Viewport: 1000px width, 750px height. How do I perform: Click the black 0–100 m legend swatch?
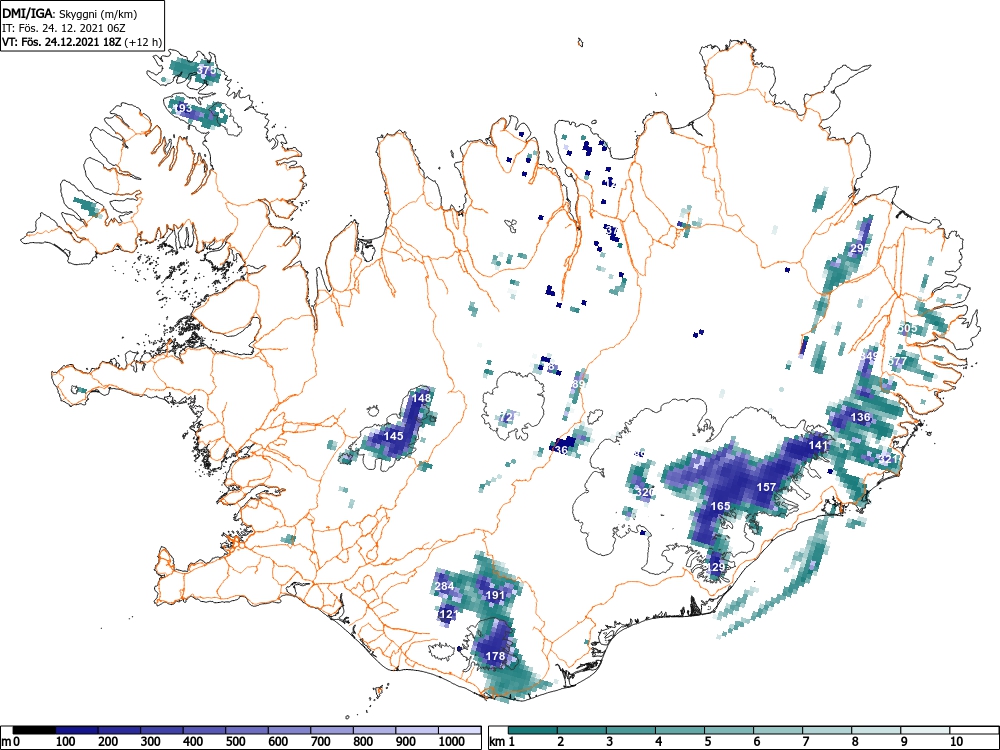pyautogui.click(x=34, y=730)
